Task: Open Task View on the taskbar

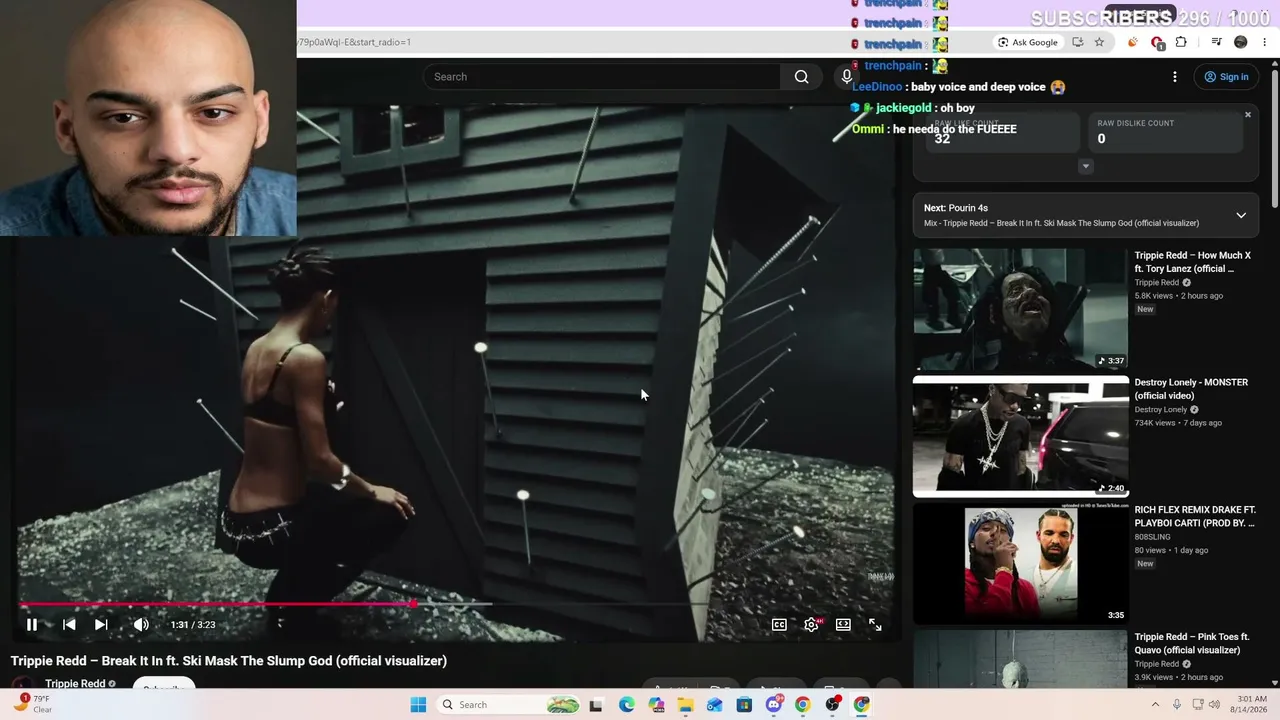Action: (596, 705)
